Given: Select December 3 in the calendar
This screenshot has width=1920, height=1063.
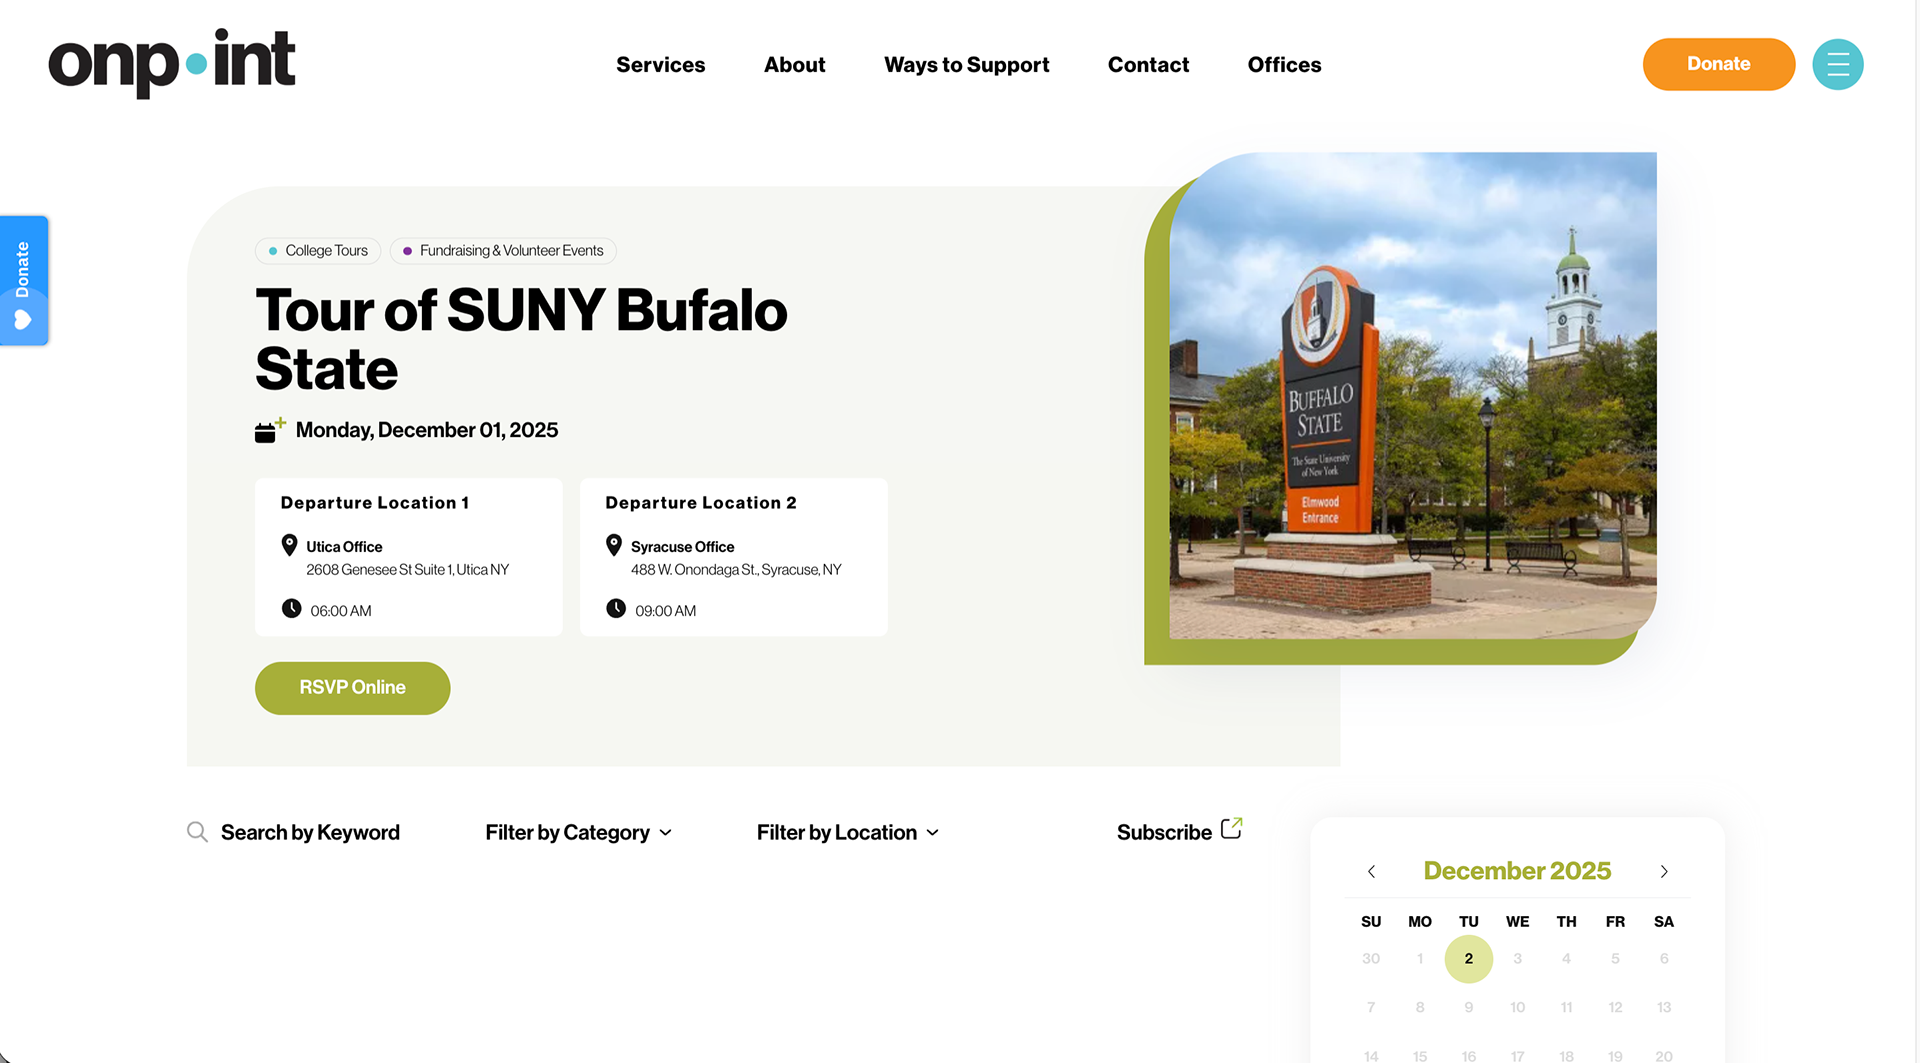Looking at the screenshot, I should click(1517, 958).
